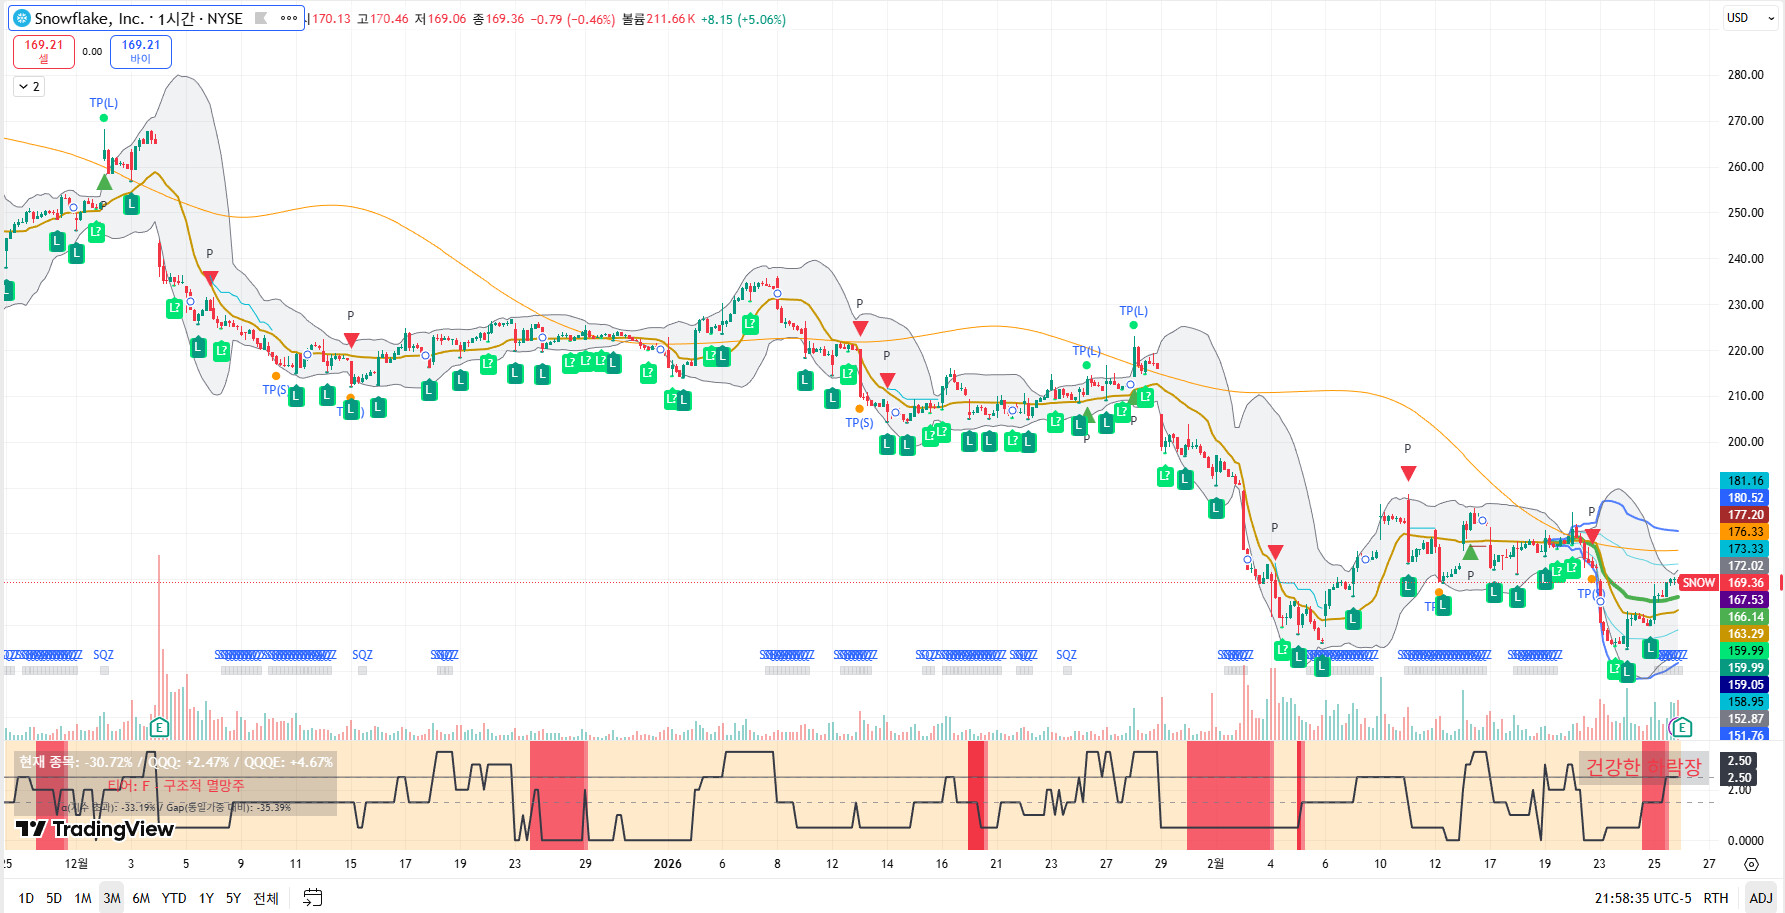This screenshot has height=913, width=1785.
Task: Click the 169.21 buy button
Action: (x=141, y=52)
